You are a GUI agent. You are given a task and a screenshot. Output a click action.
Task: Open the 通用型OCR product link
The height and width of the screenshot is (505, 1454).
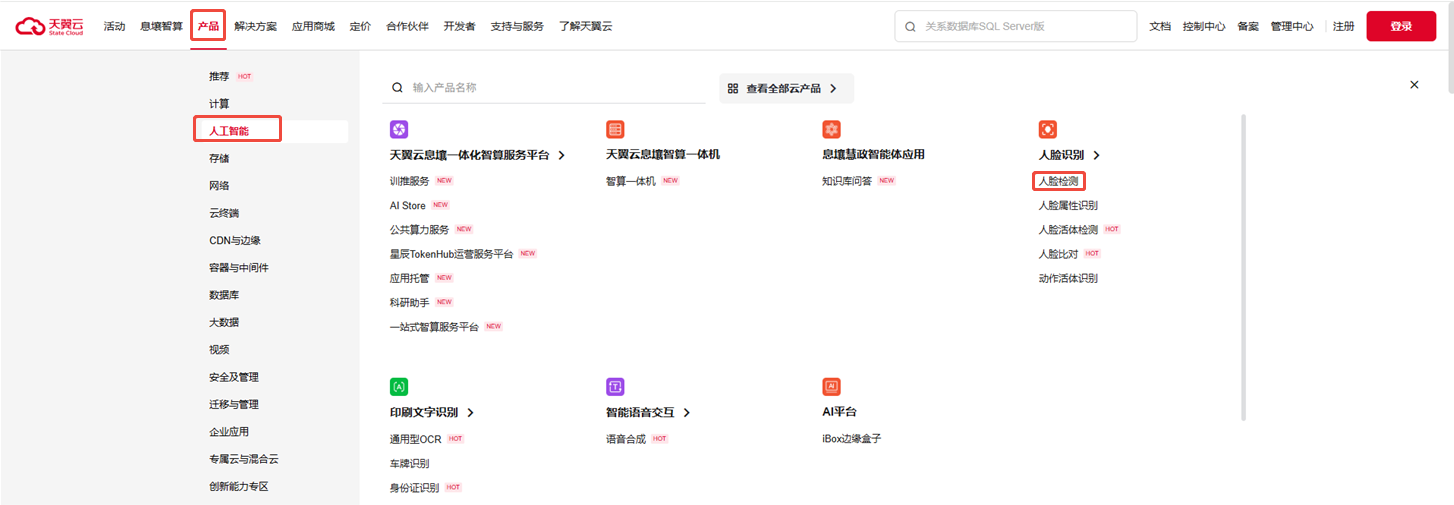coord(416,439)
